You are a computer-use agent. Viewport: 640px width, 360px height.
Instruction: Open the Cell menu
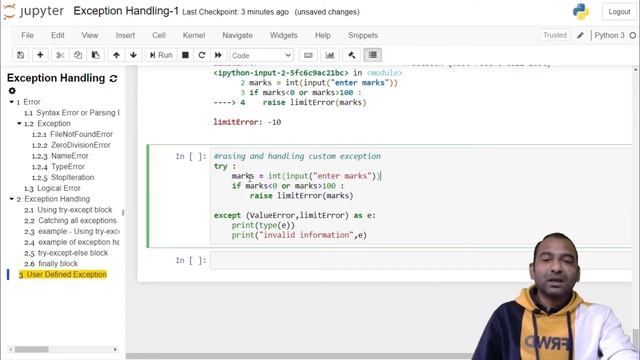[x=159, y=36]
